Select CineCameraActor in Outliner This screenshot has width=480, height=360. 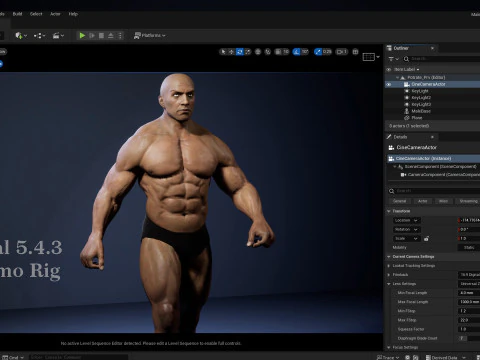click(x=428, y=84)
